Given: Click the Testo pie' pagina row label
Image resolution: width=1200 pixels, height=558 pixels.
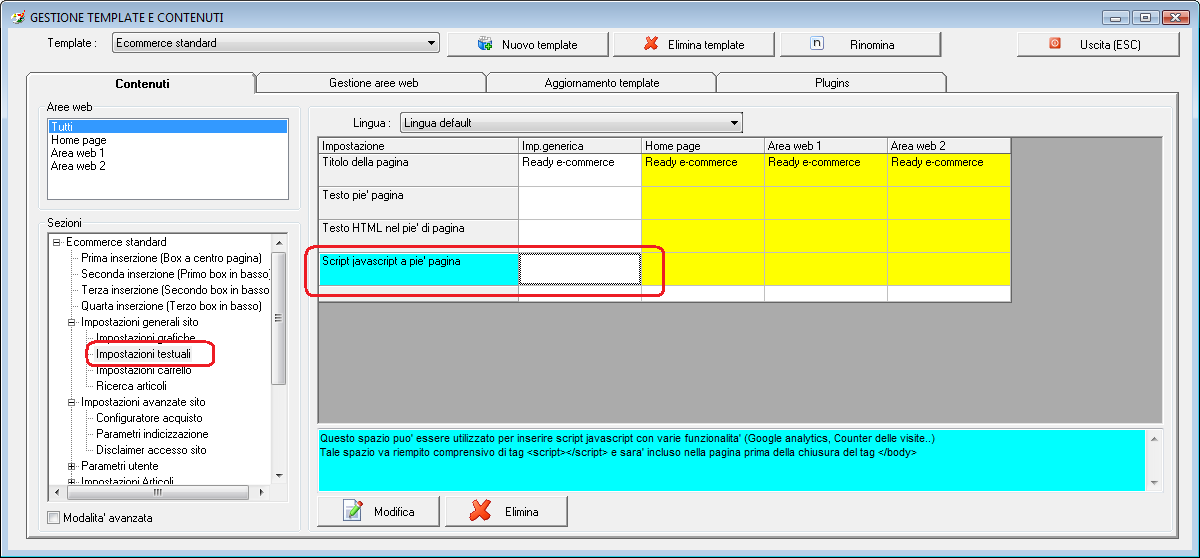Looking at the screenshot, I should click(418, 202).
